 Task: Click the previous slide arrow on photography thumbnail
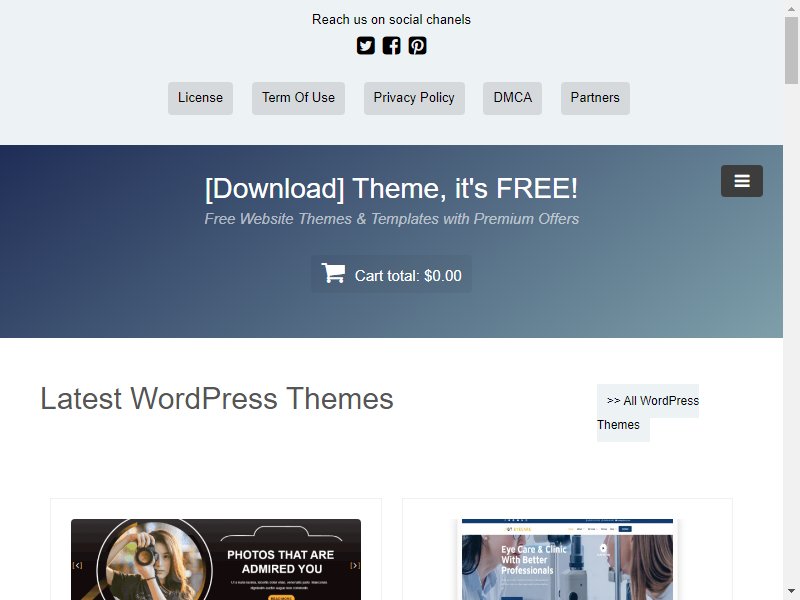pyautogui.click(x=77, y=565)
